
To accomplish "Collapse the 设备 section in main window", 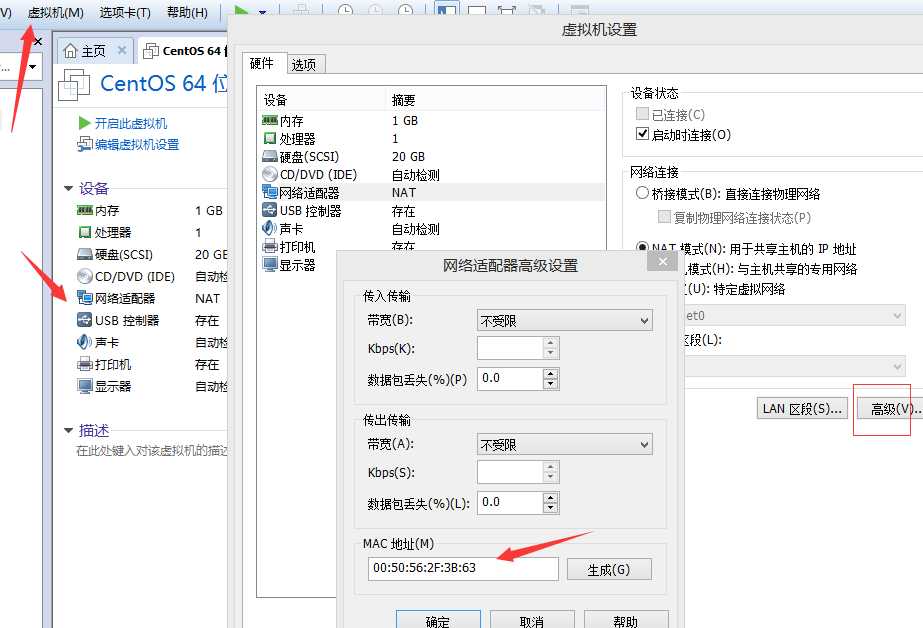I will [x=68, y=188].
